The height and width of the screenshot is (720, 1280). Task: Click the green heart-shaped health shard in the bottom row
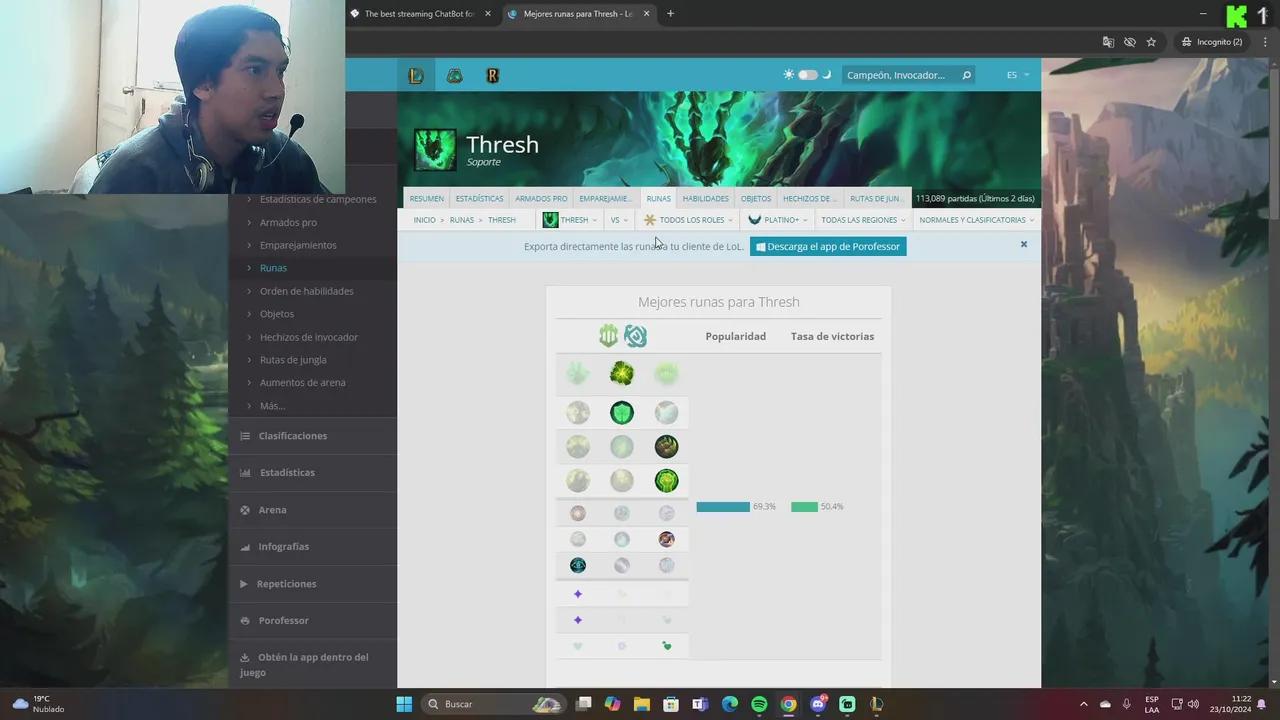[x=667, y=646]
